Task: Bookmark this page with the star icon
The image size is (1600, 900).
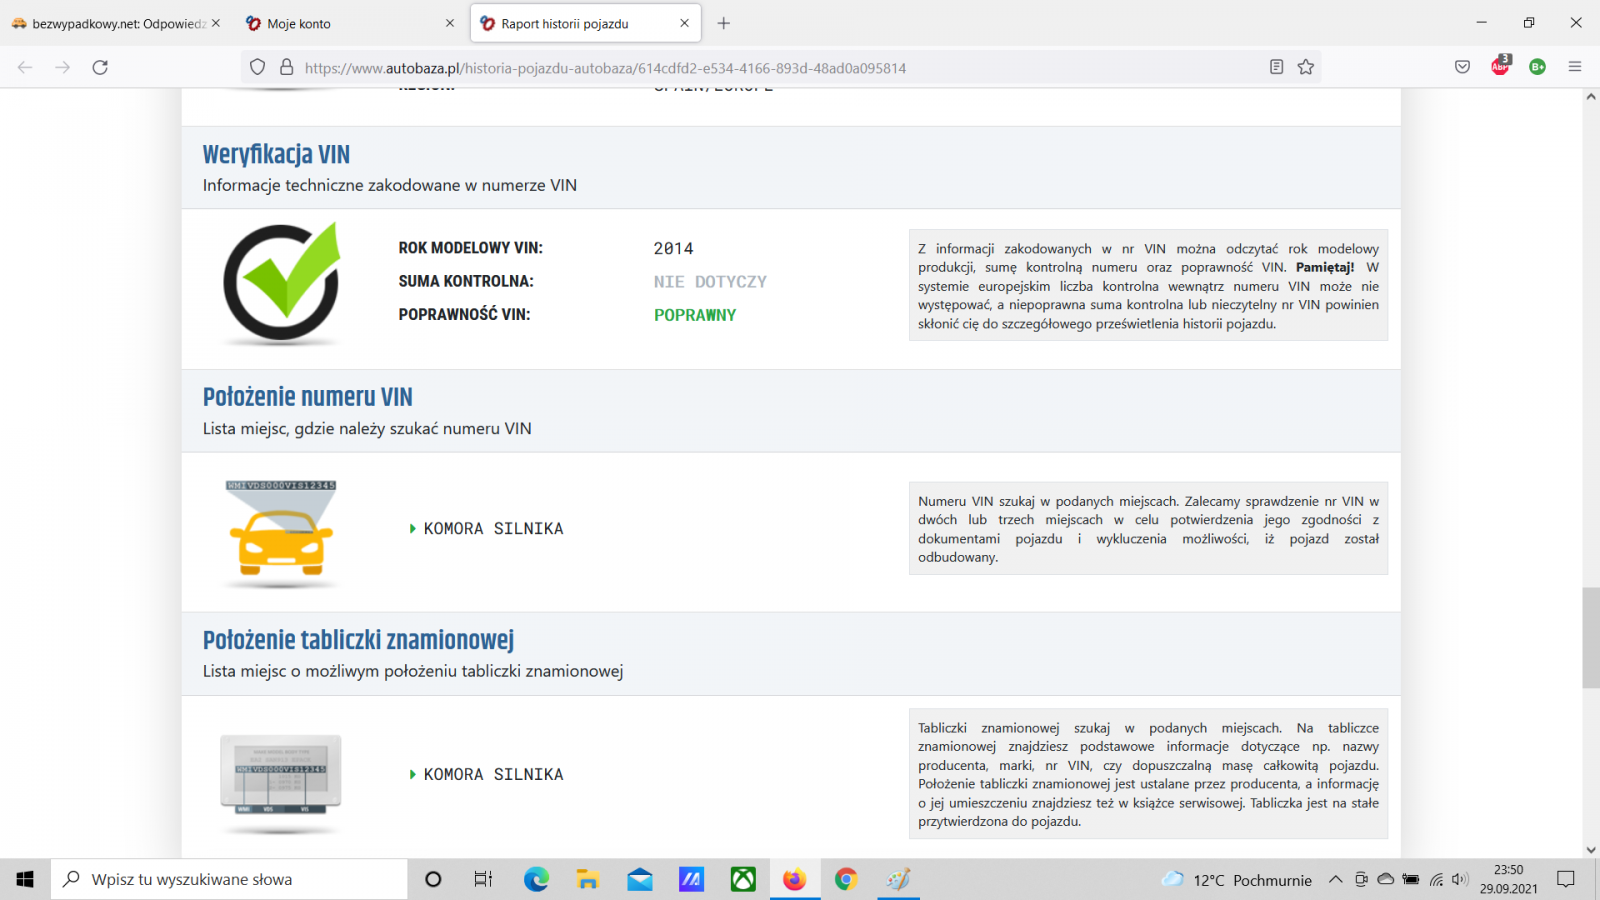Action: pos(1305,67)
